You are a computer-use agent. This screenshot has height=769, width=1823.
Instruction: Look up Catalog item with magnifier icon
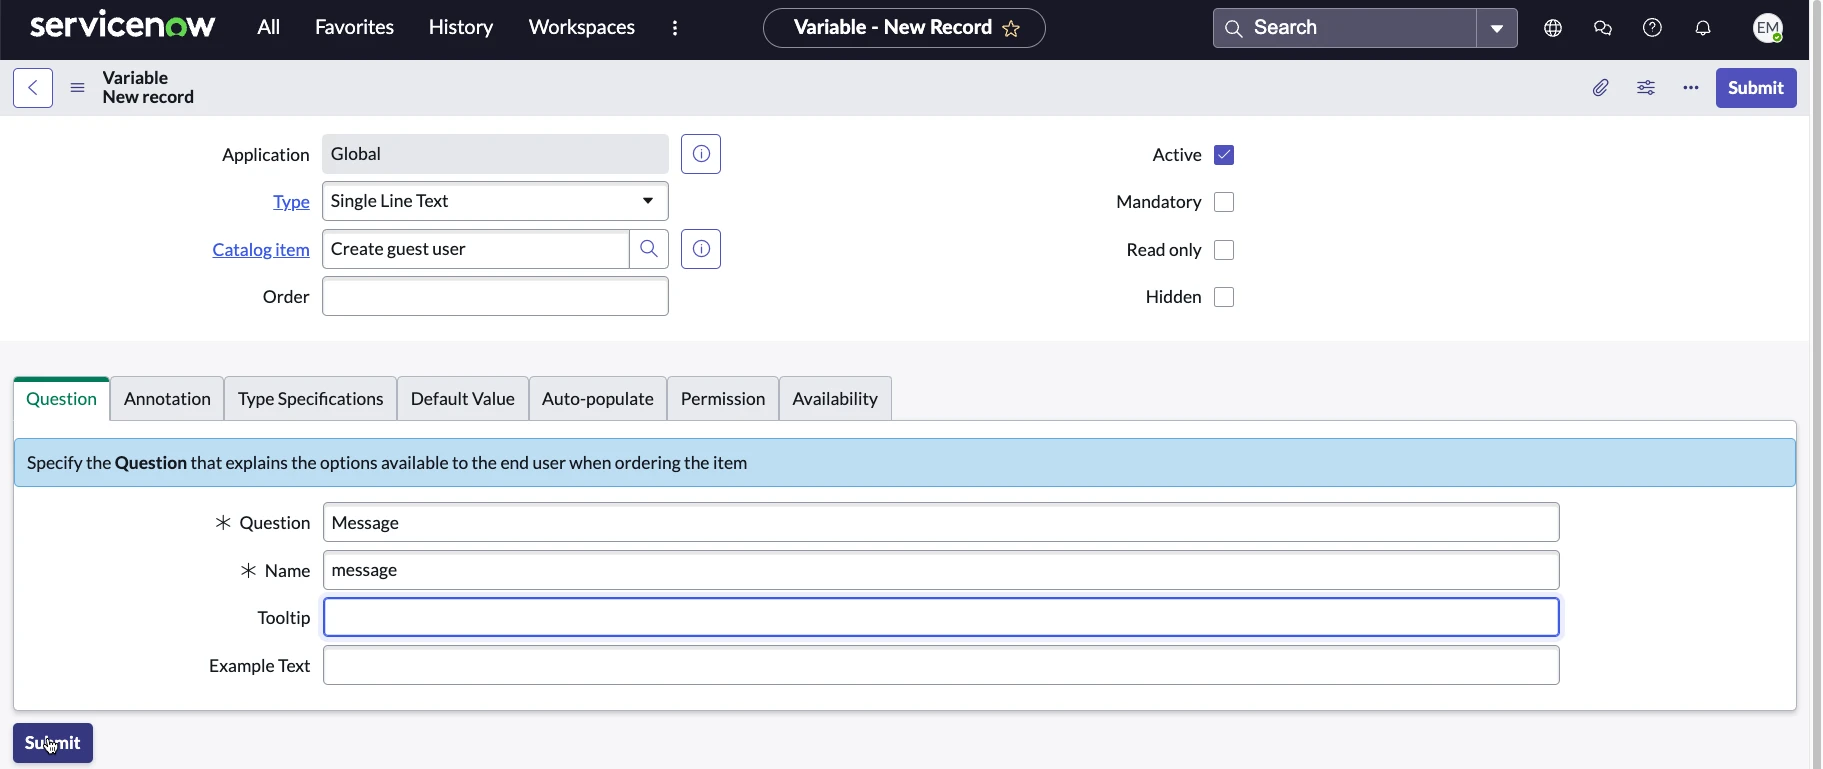tap(649, 249)
